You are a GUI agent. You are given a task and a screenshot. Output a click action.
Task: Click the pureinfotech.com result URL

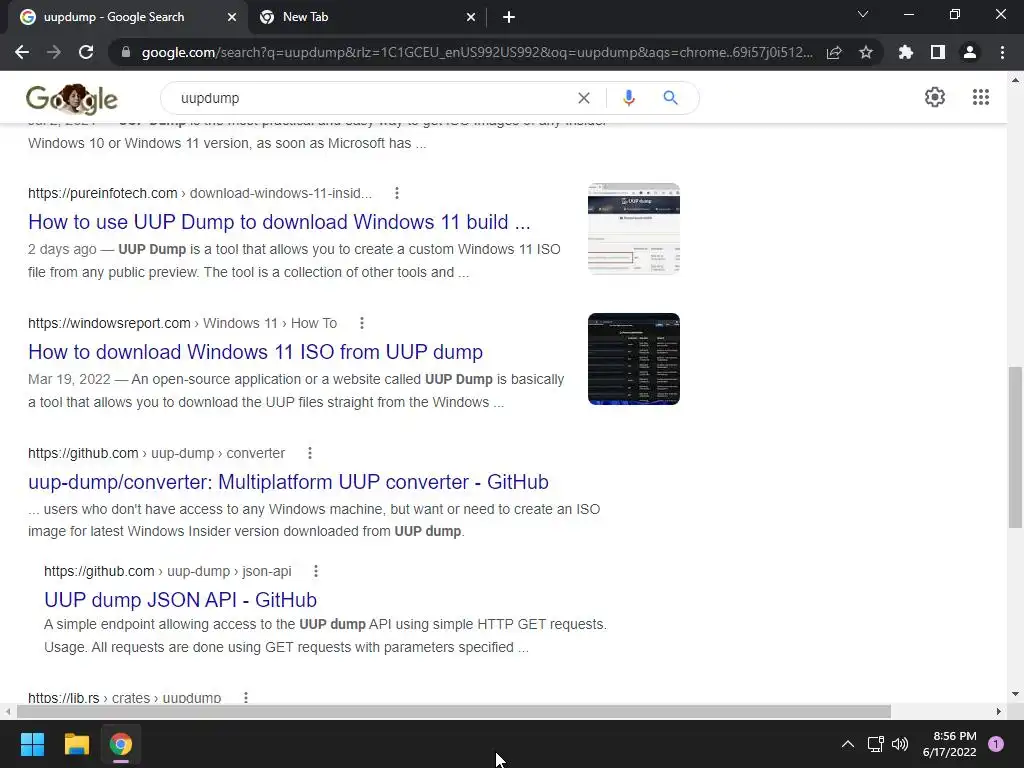point(200,193)
